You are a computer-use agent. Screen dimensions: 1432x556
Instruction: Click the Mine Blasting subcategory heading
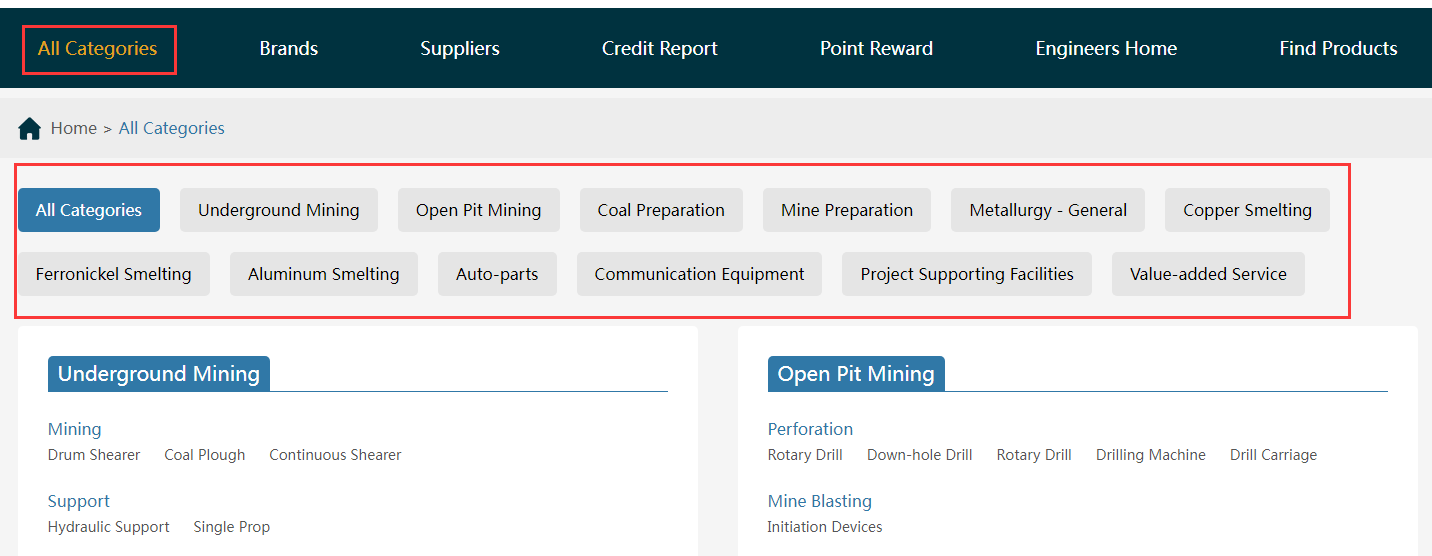coord(819,501)
